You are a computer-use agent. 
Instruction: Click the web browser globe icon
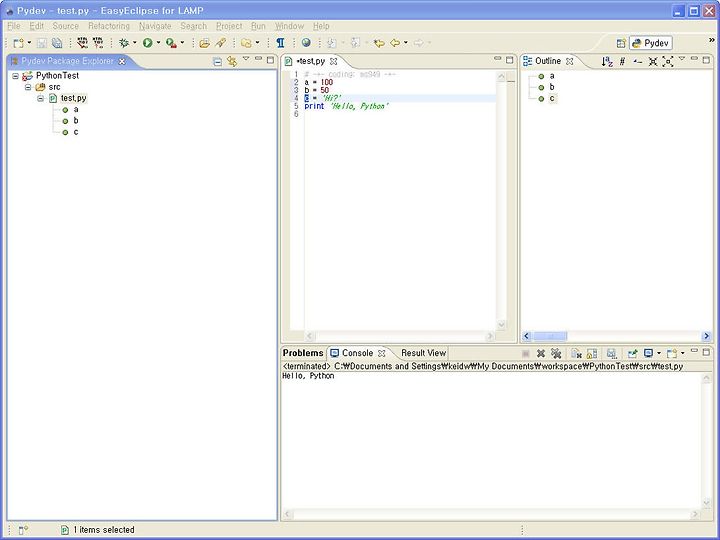point(306,43)
